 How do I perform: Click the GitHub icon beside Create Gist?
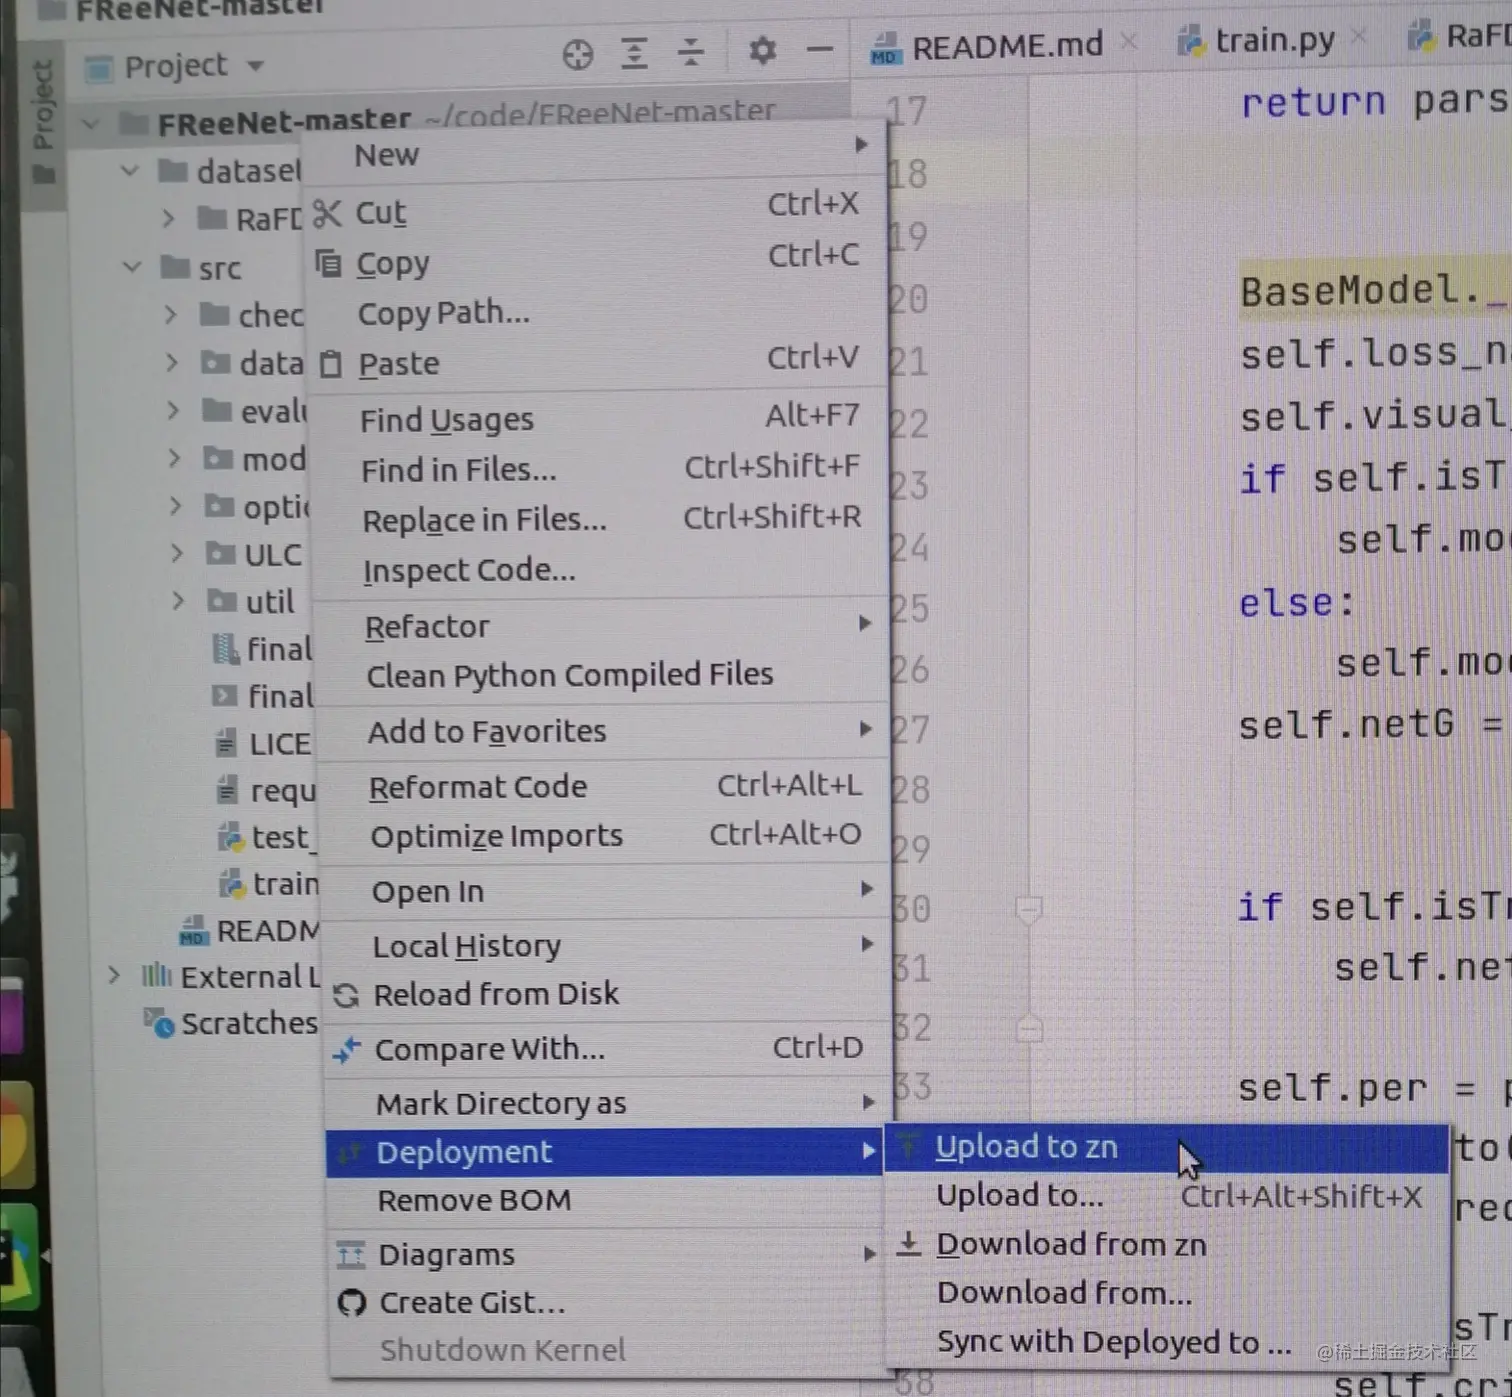point(352,1303)
